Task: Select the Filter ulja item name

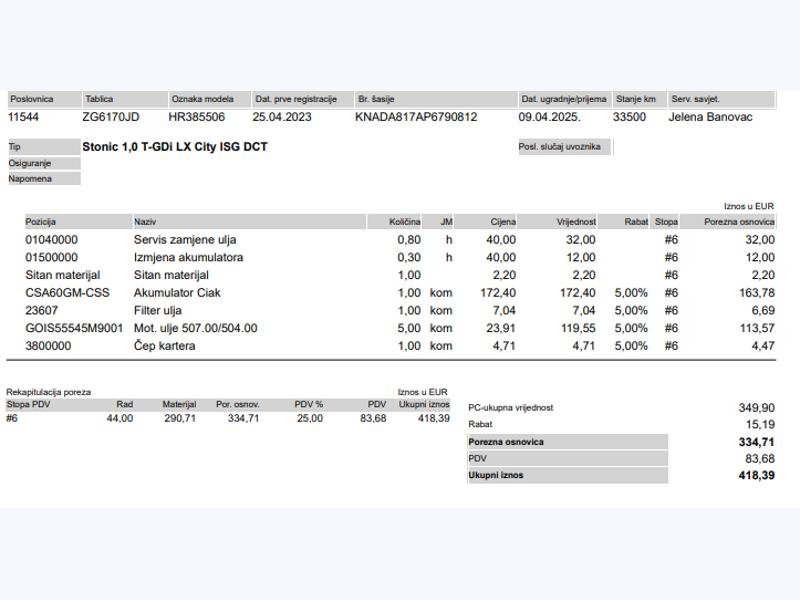Action: point(158,311)
